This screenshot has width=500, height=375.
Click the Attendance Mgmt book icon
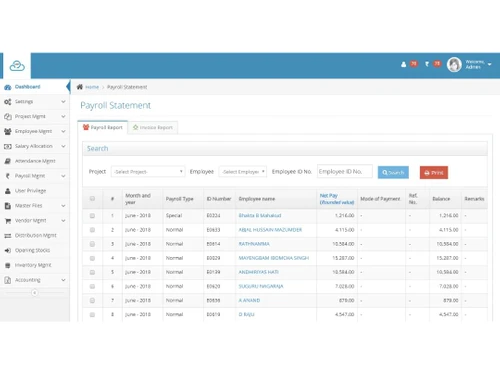point(7,161)
